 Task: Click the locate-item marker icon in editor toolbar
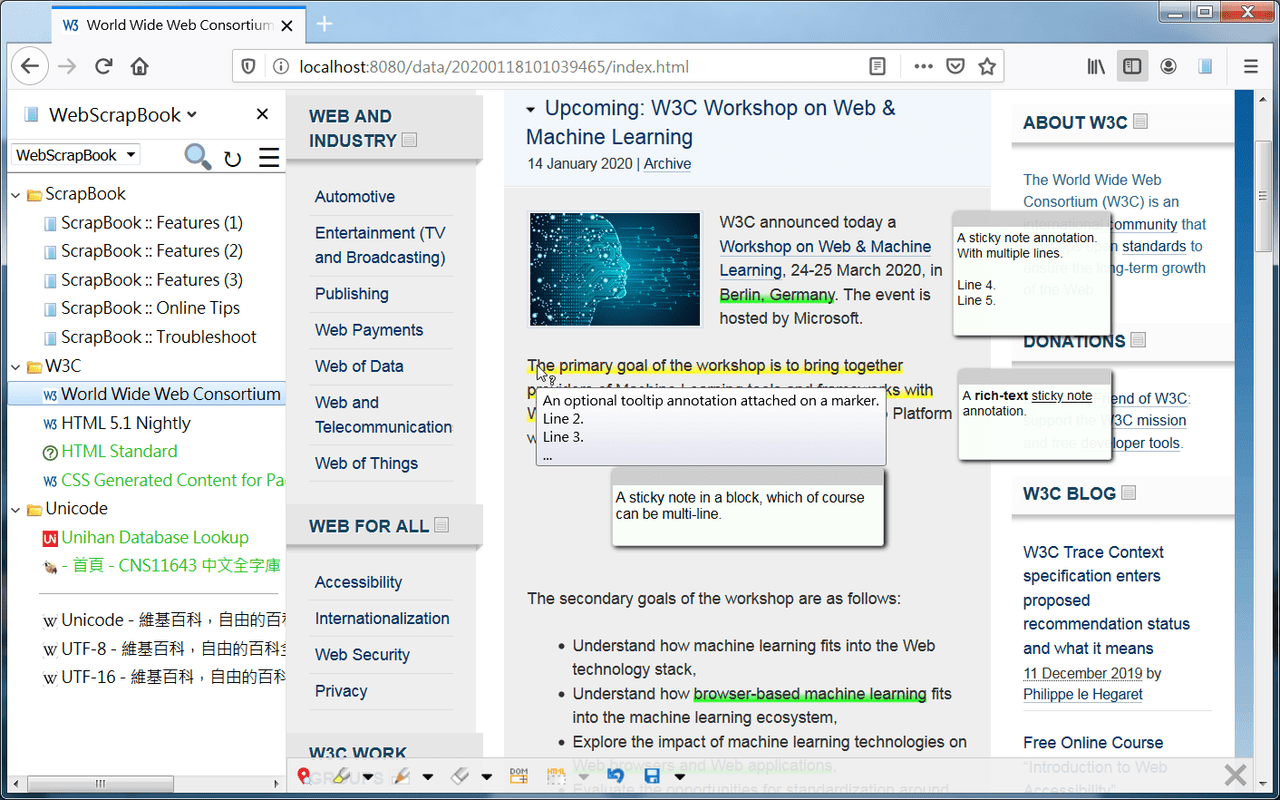click(304, 775)
